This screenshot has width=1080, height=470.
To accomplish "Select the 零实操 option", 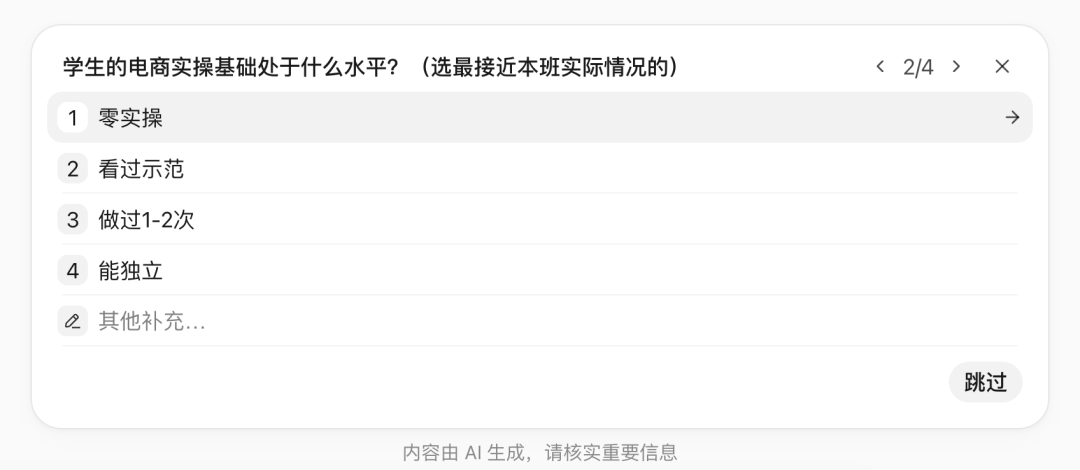I will 540,117.
